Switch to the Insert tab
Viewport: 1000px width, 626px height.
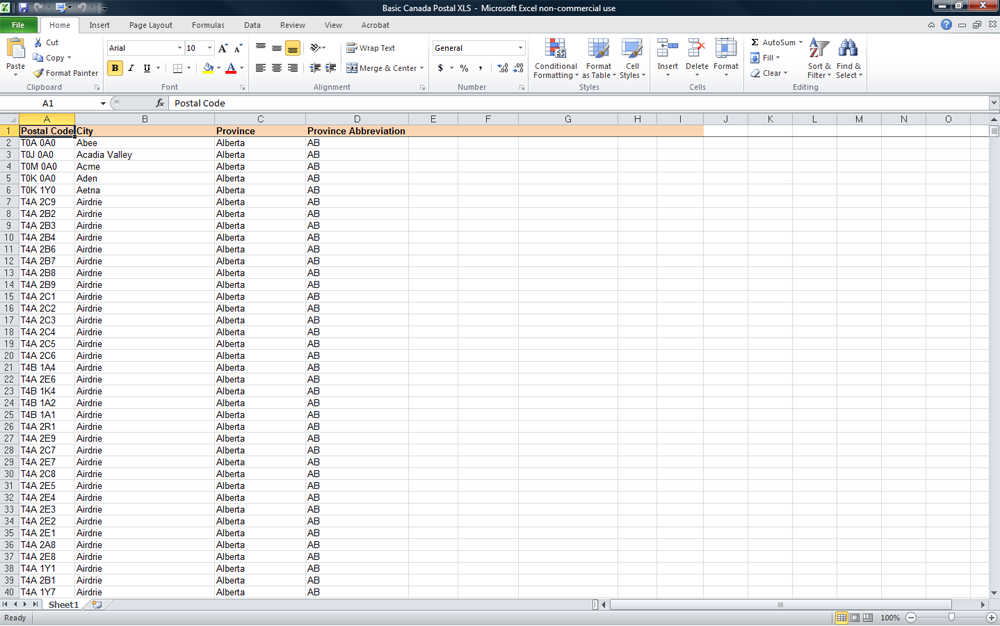click(99, 25)
